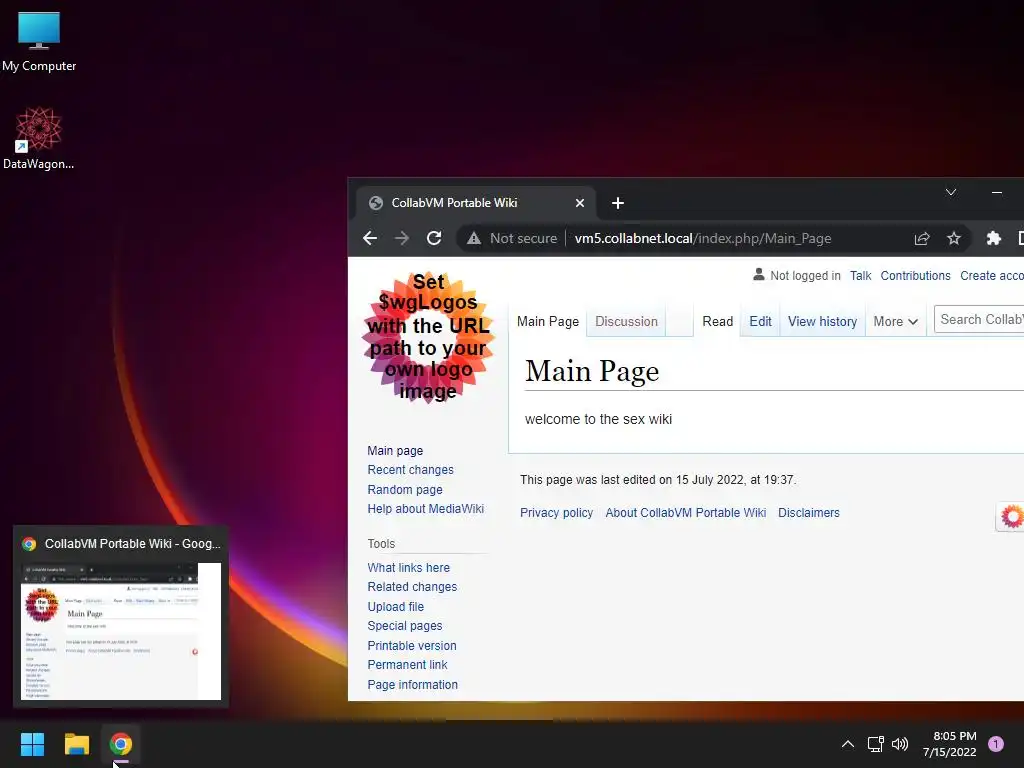The width and height of the screenshot is (1024, 768).
Task: Open the Contributions link
Action: click(x=915, y=276)
